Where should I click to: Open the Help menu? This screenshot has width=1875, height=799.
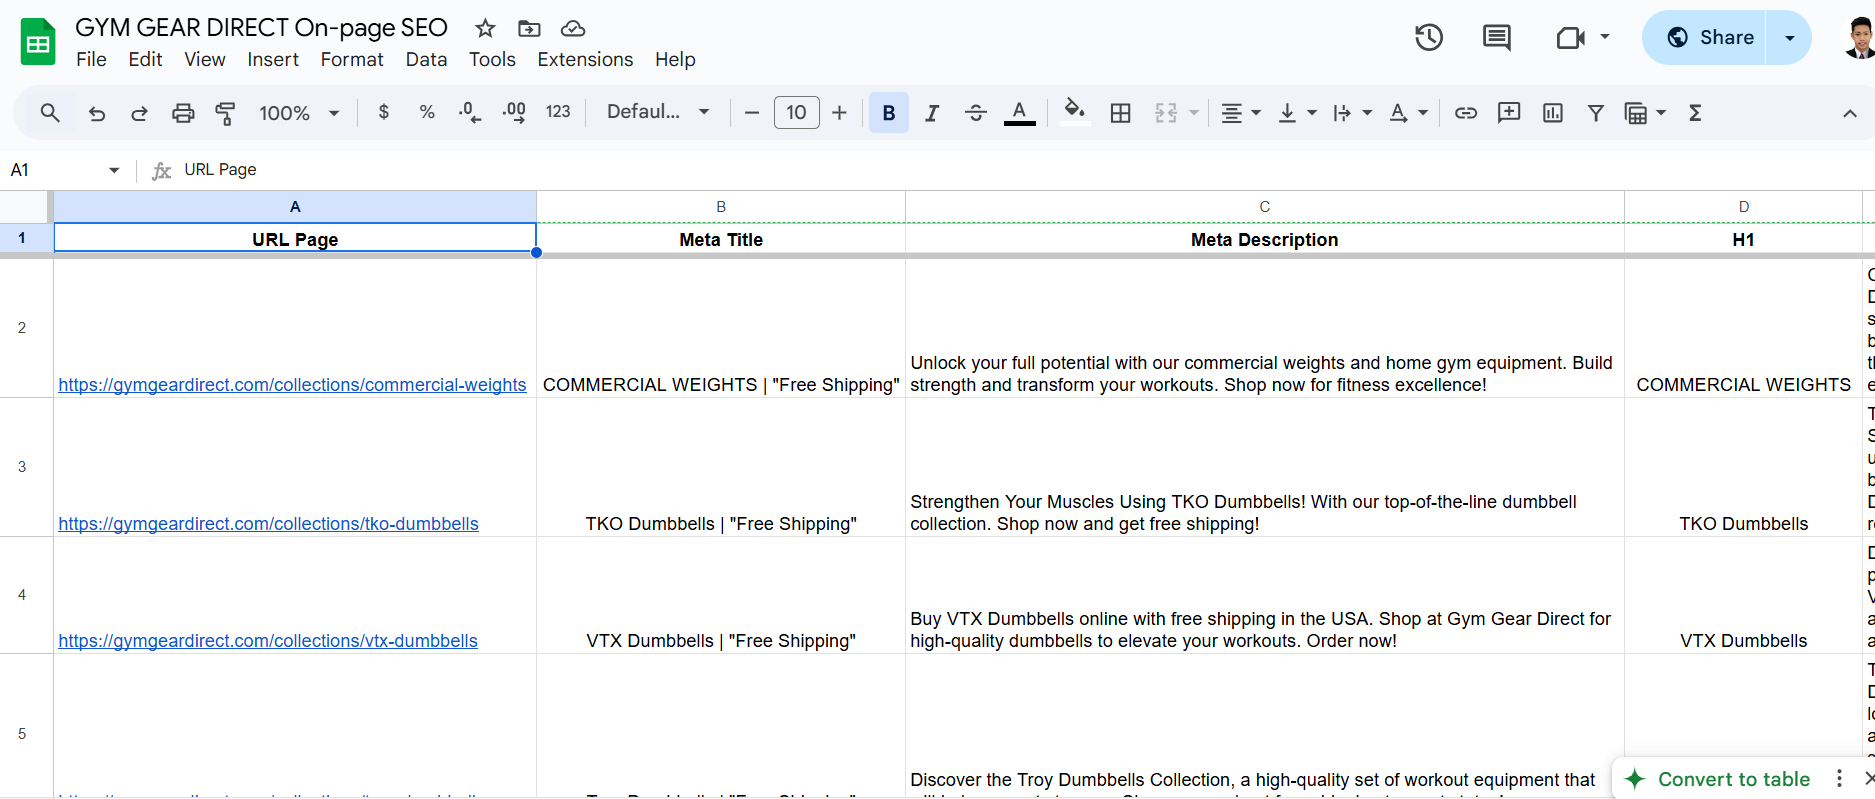[675, 59]
